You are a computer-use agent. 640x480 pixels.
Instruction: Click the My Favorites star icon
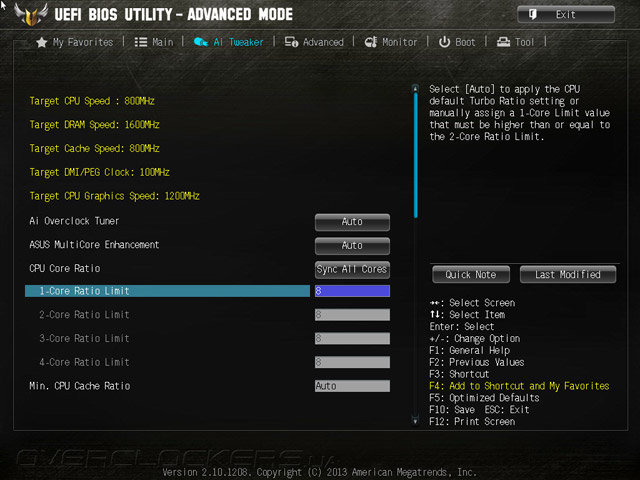[42, 42]
